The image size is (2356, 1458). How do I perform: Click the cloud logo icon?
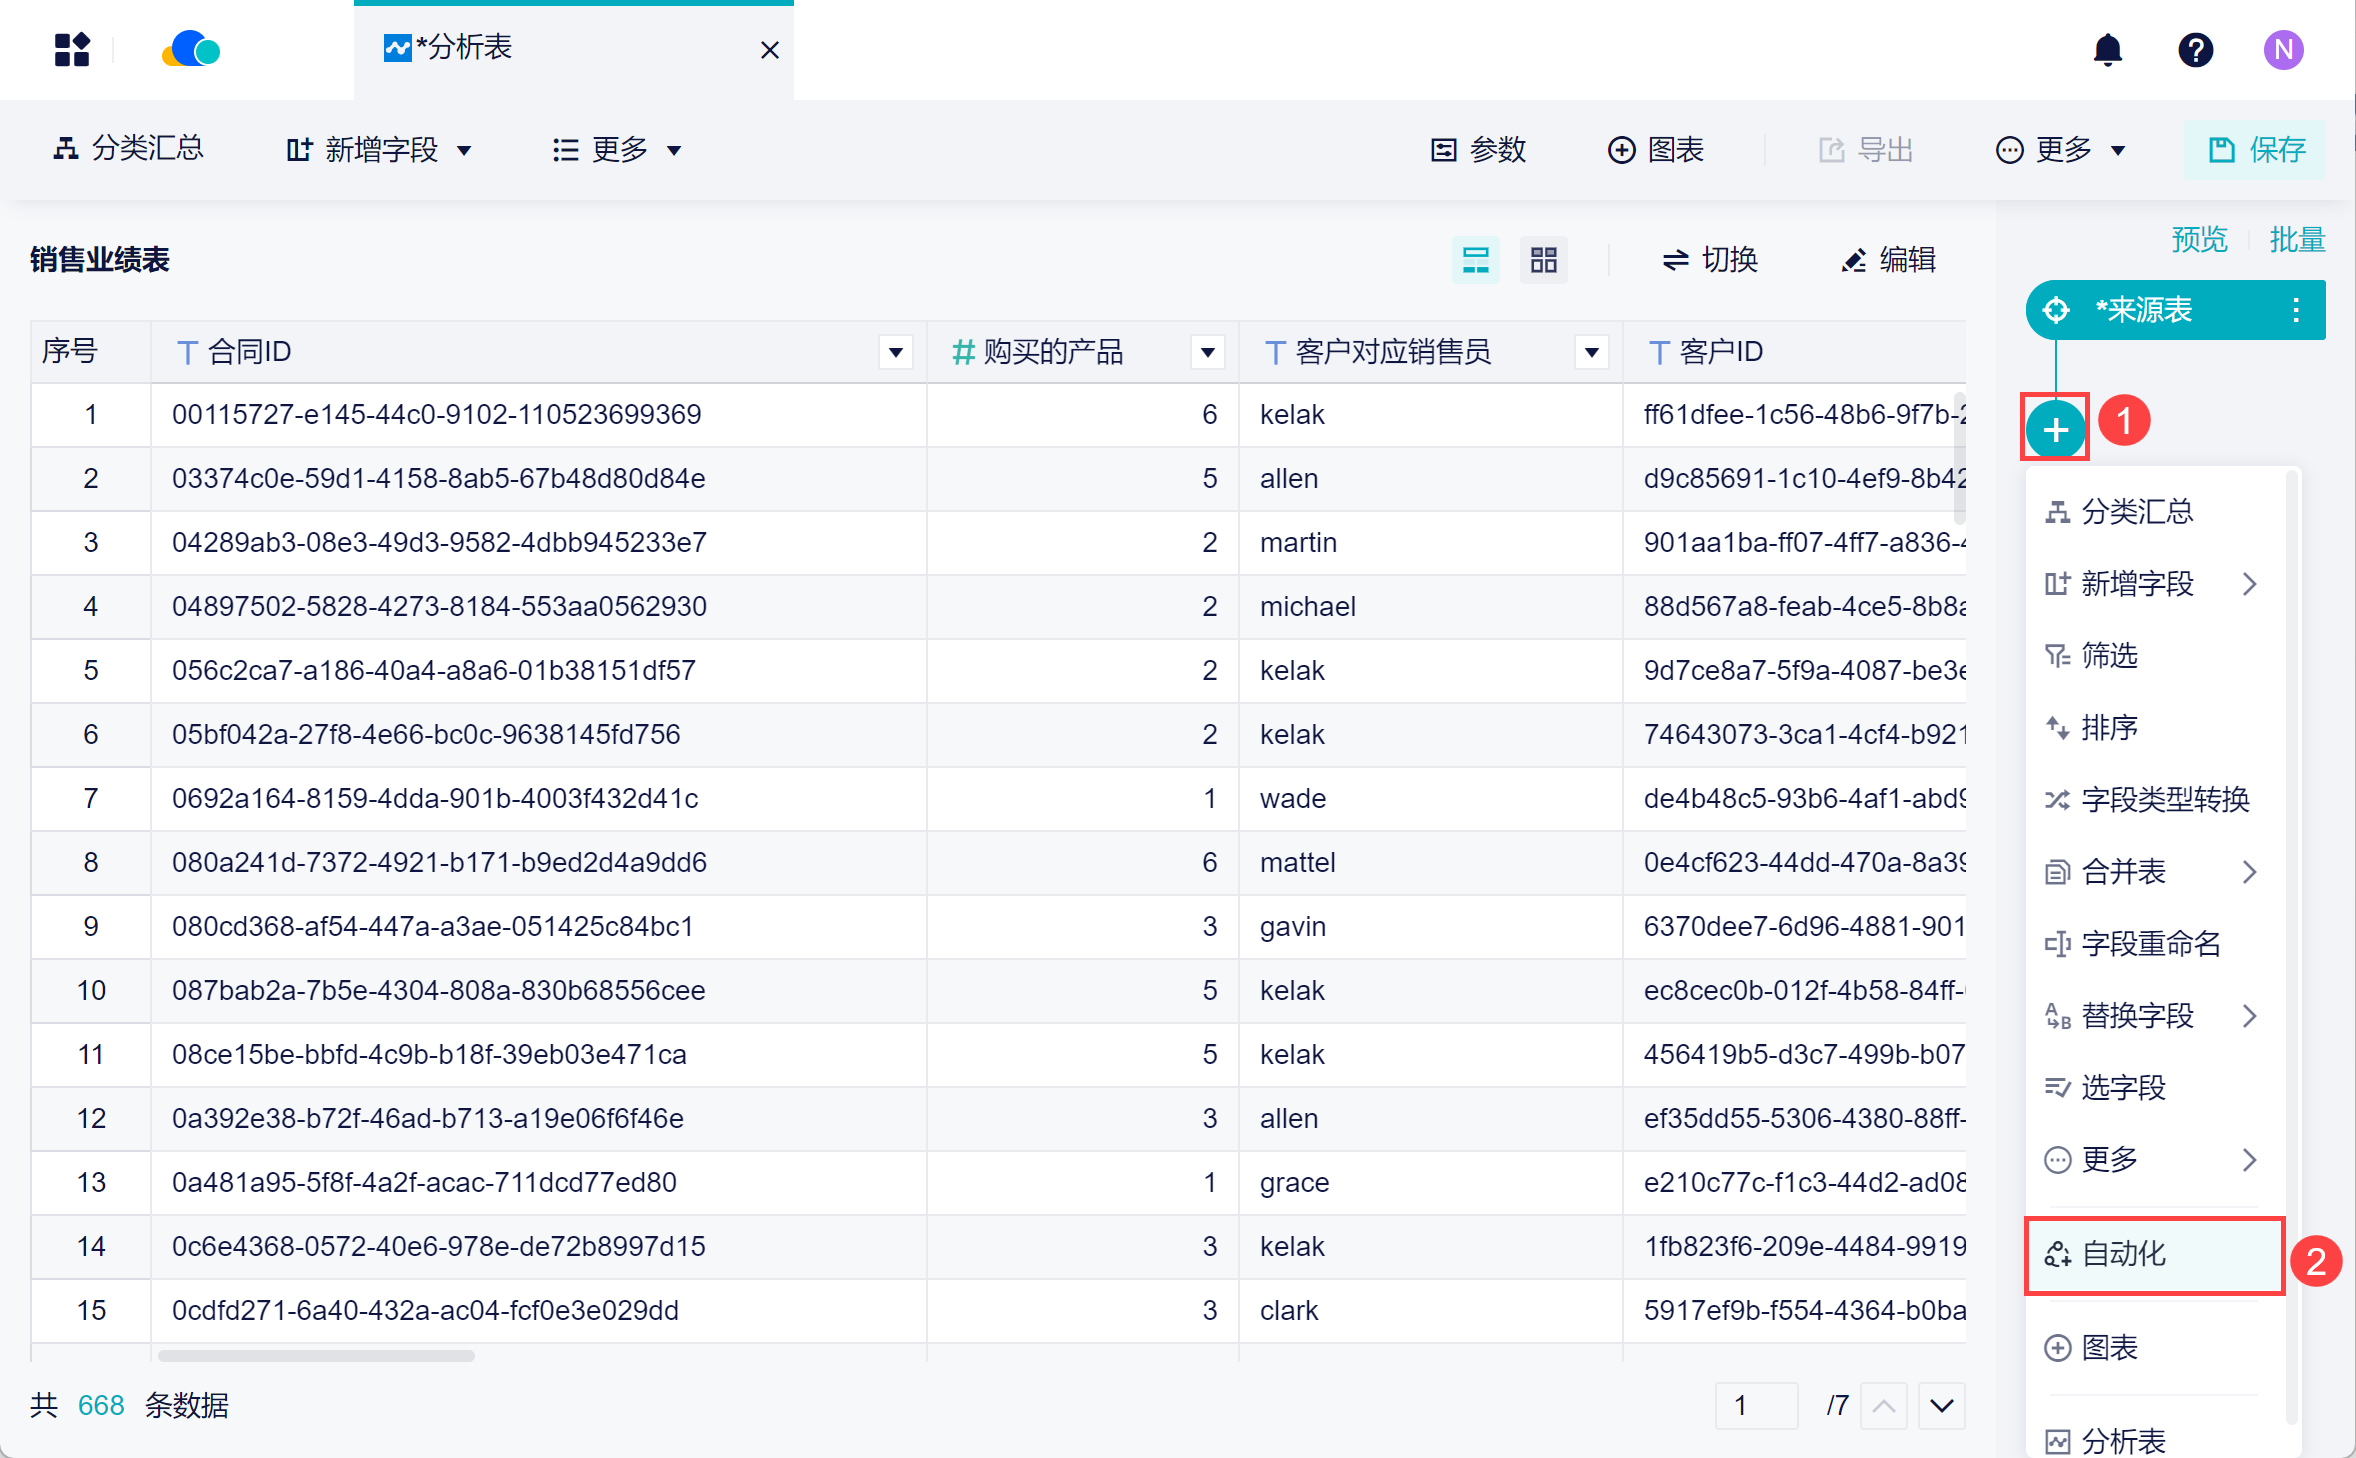coord(191,50)
